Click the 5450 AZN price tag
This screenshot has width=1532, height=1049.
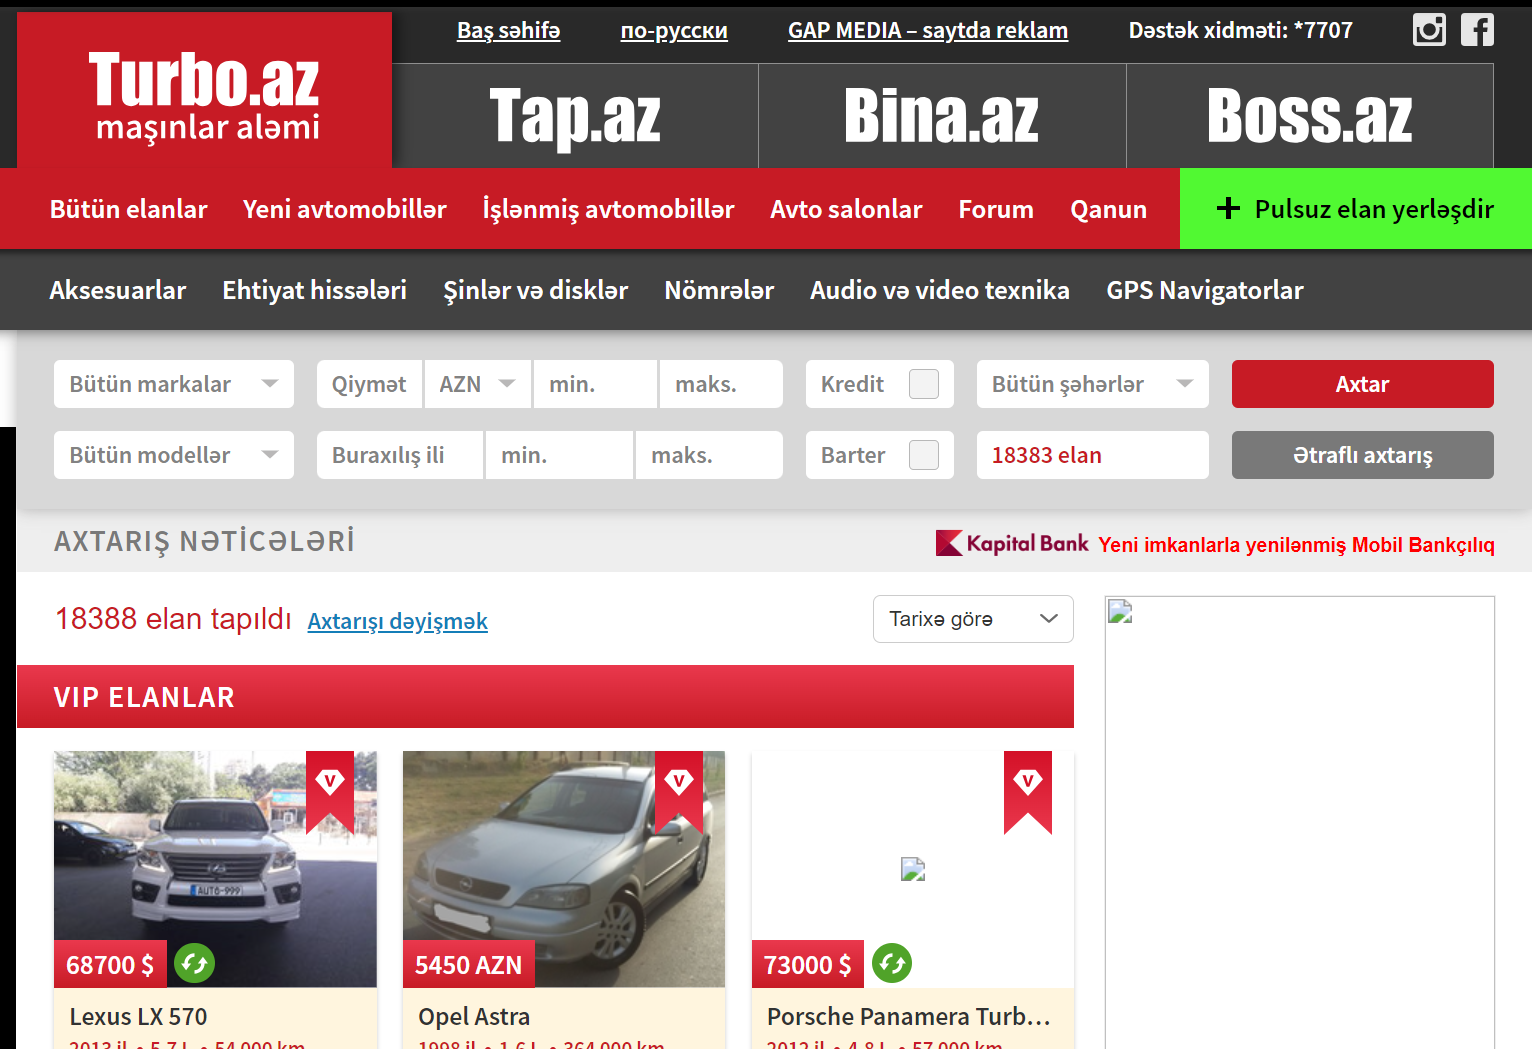coord(469,964)
